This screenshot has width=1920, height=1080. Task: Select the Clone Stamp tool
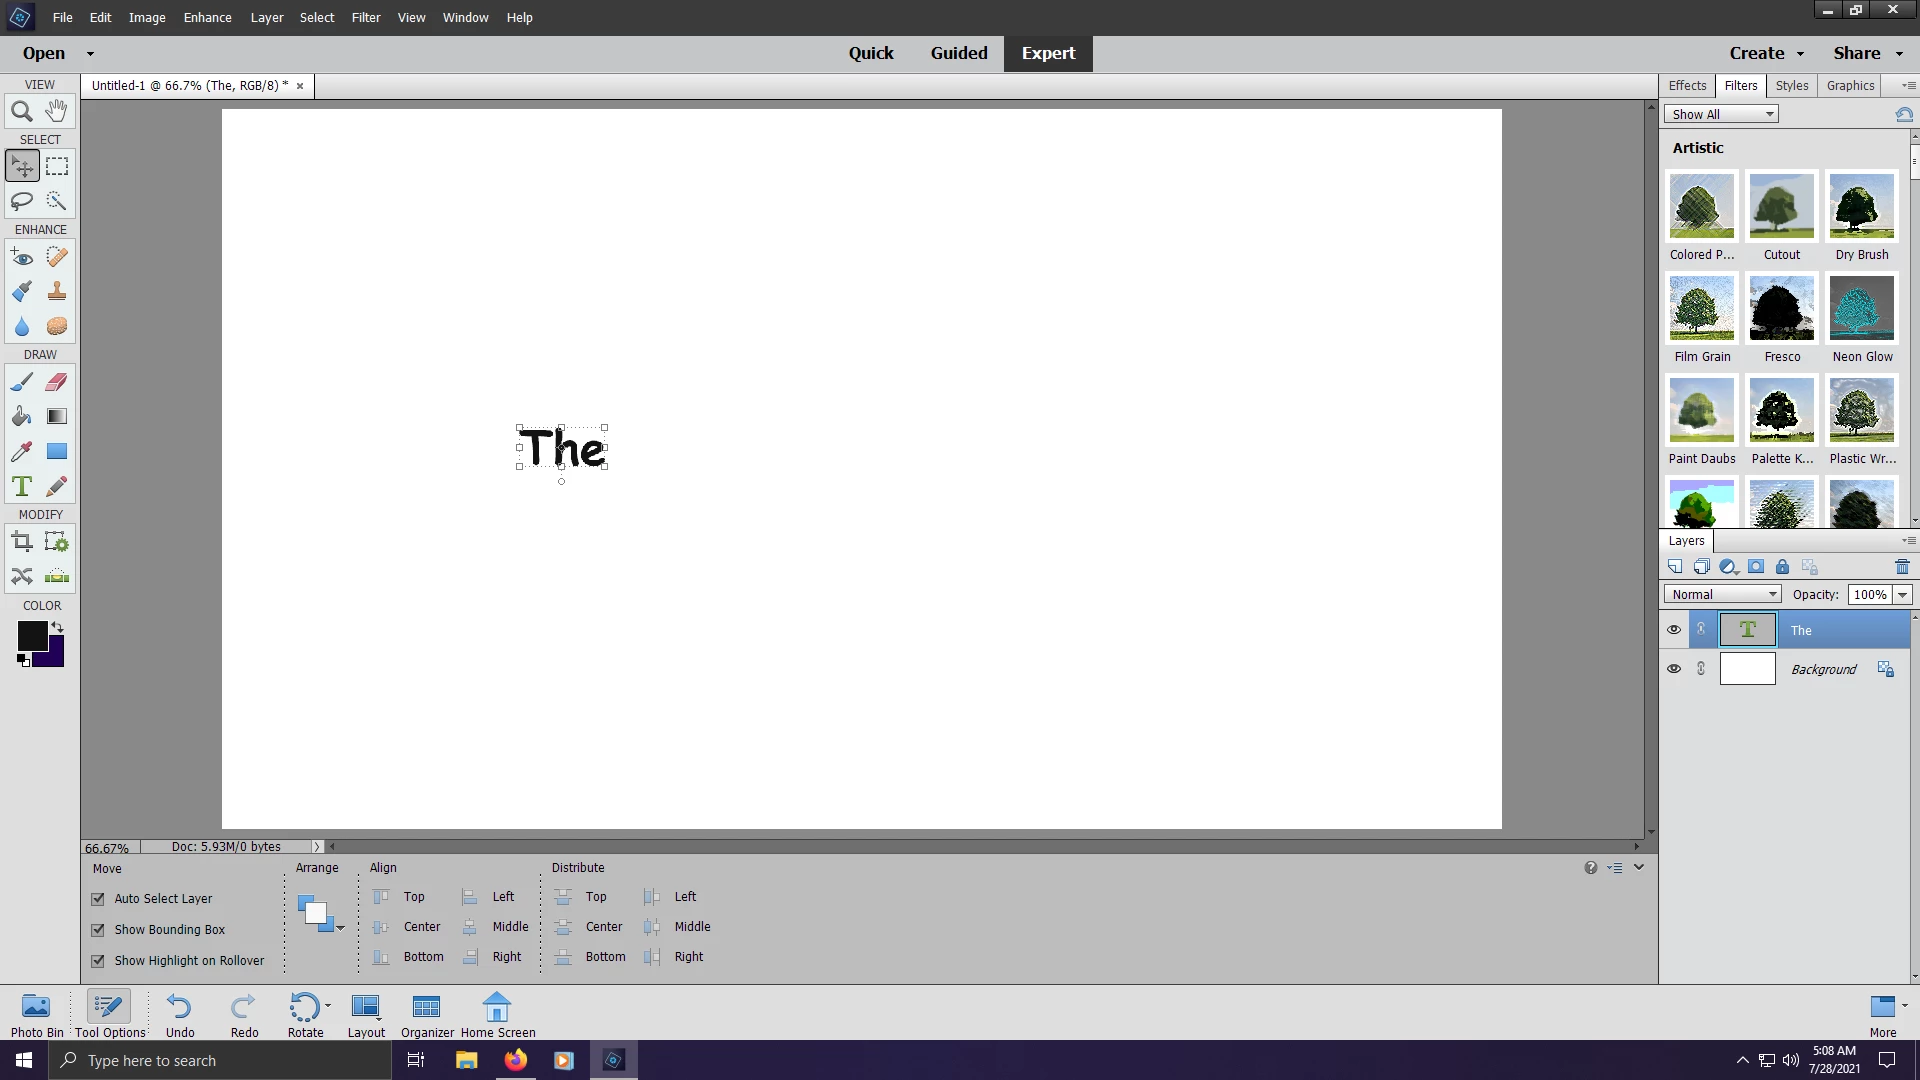pyautogui.click(x=57, y=292)
